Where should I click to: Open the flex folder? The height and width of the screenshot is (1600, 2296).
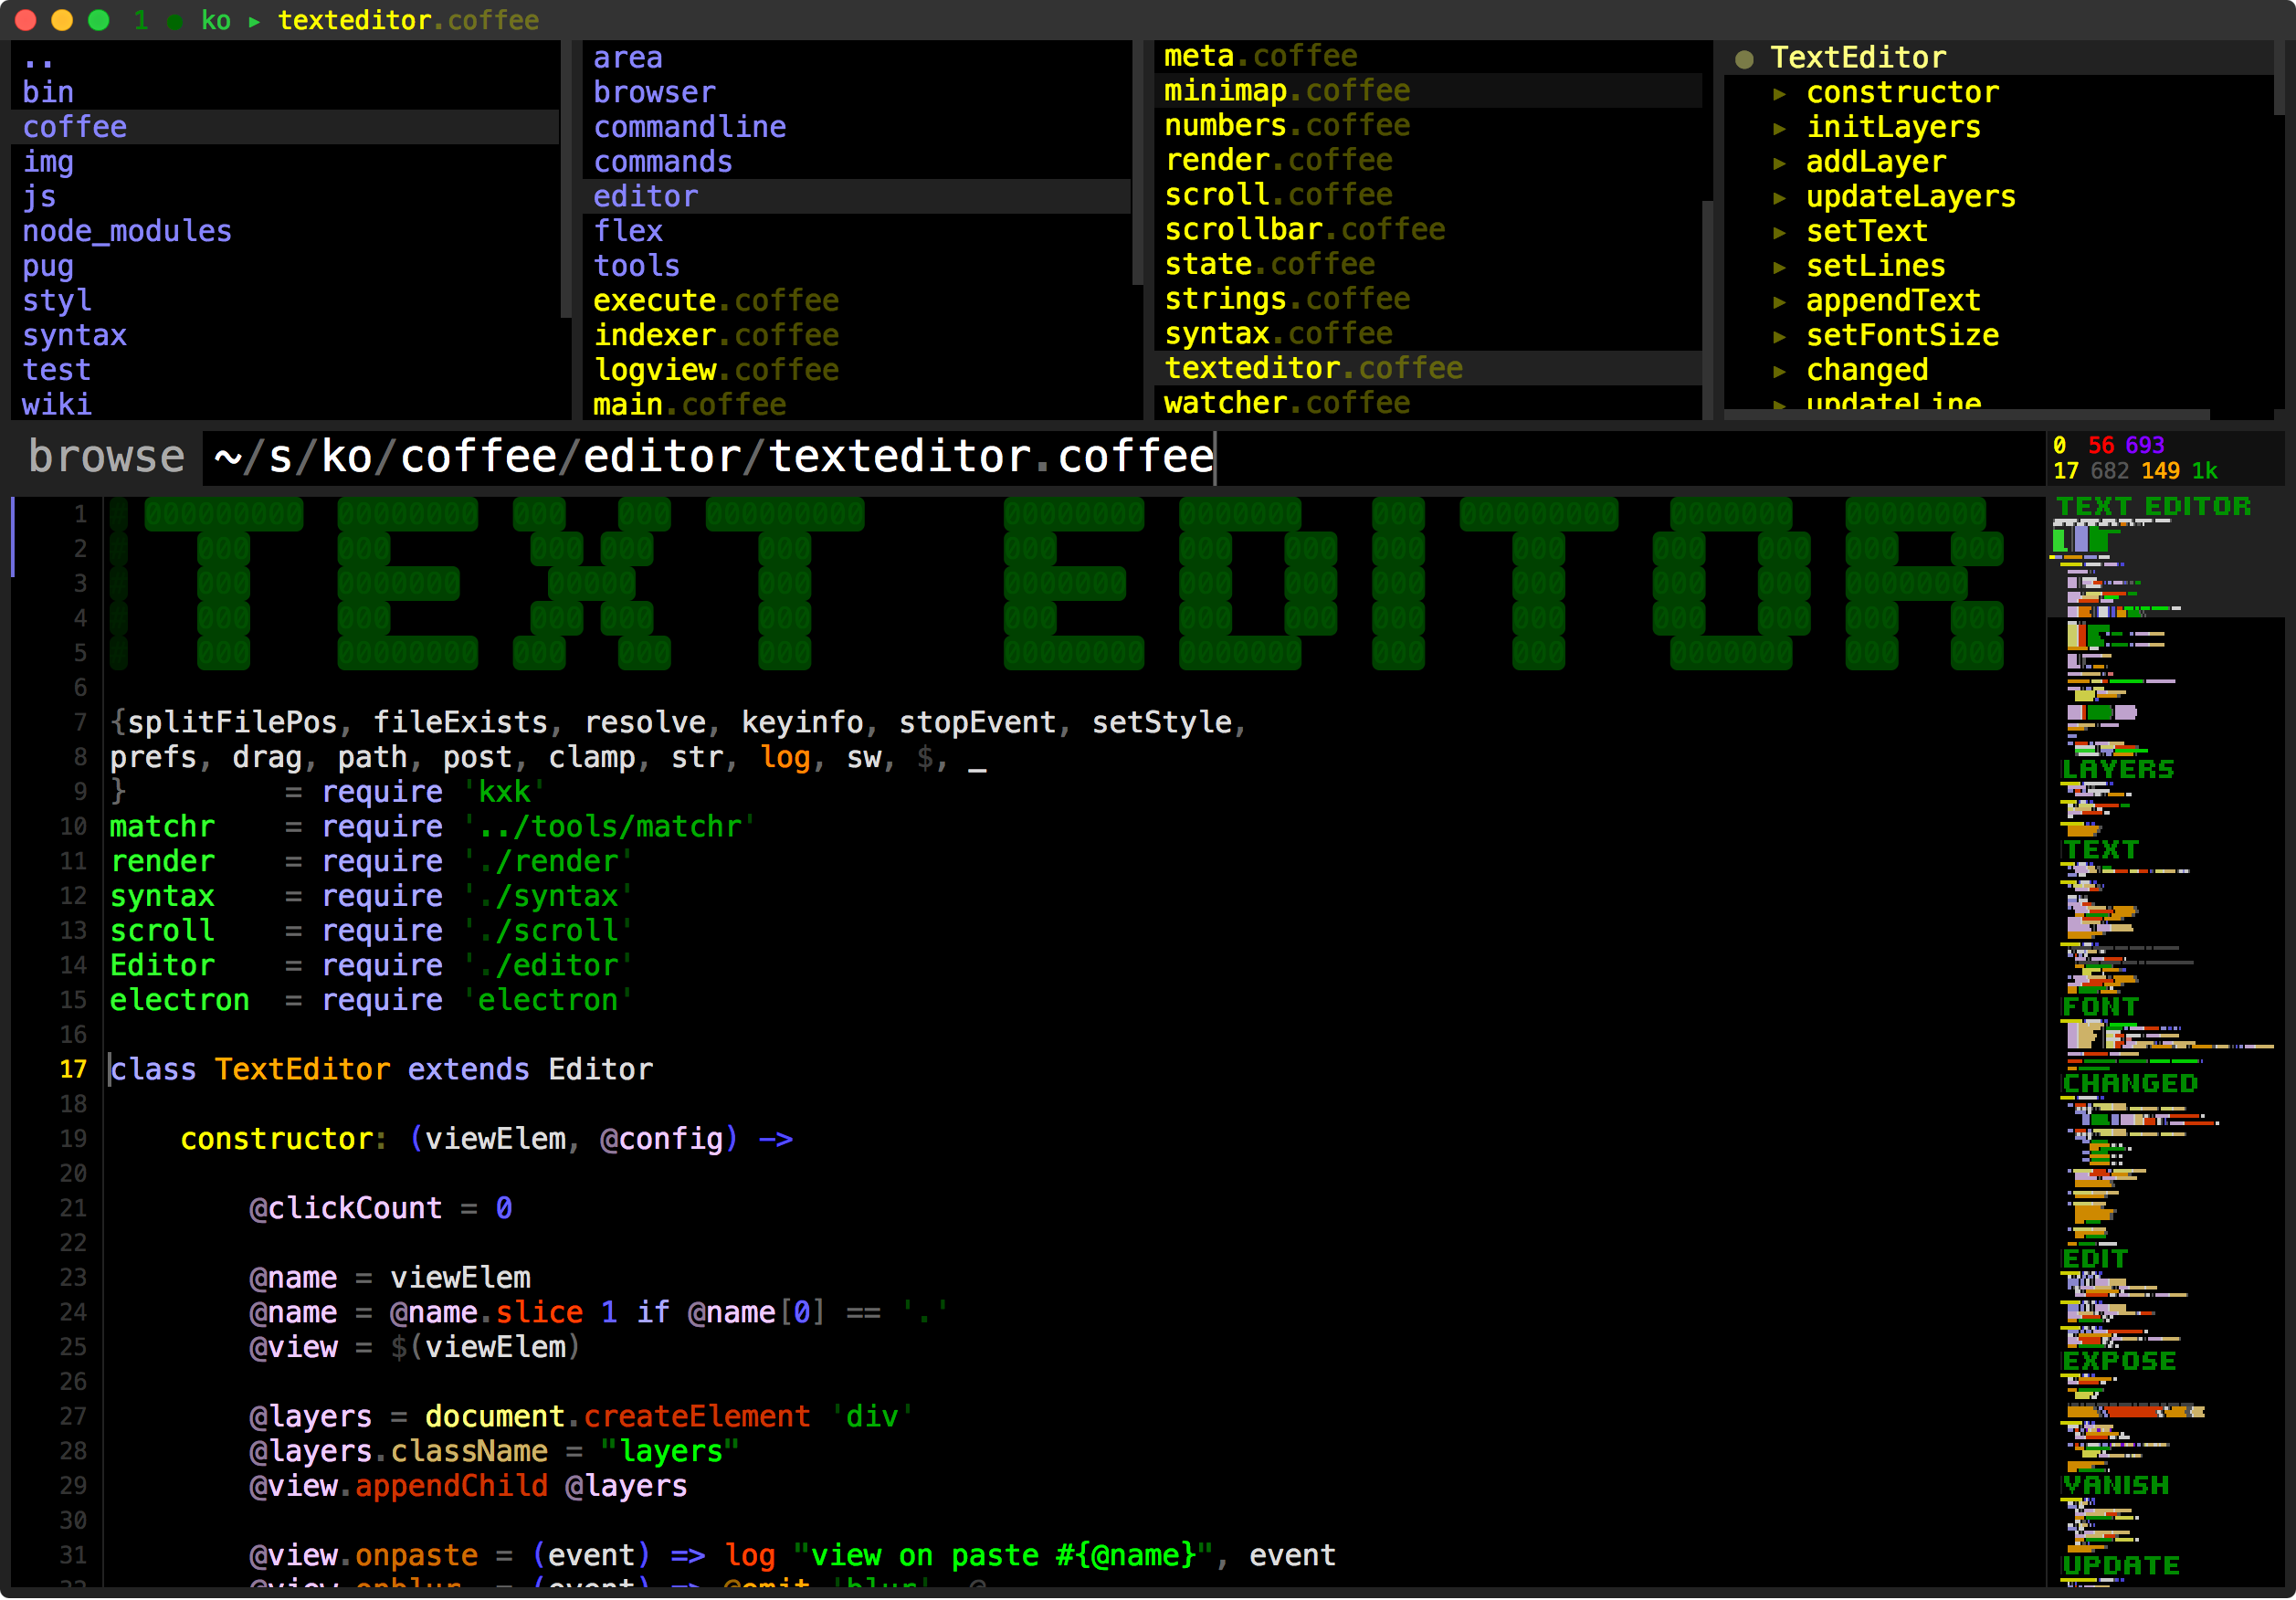pos(856,231)
